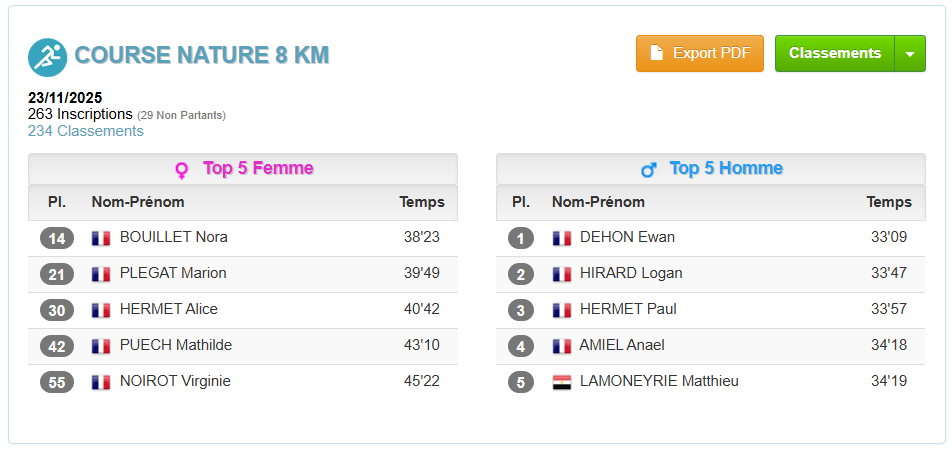Click the Temps column header in women's table
Image resolution: width=952 pixels, height=451 pixels.
point(422,202)
